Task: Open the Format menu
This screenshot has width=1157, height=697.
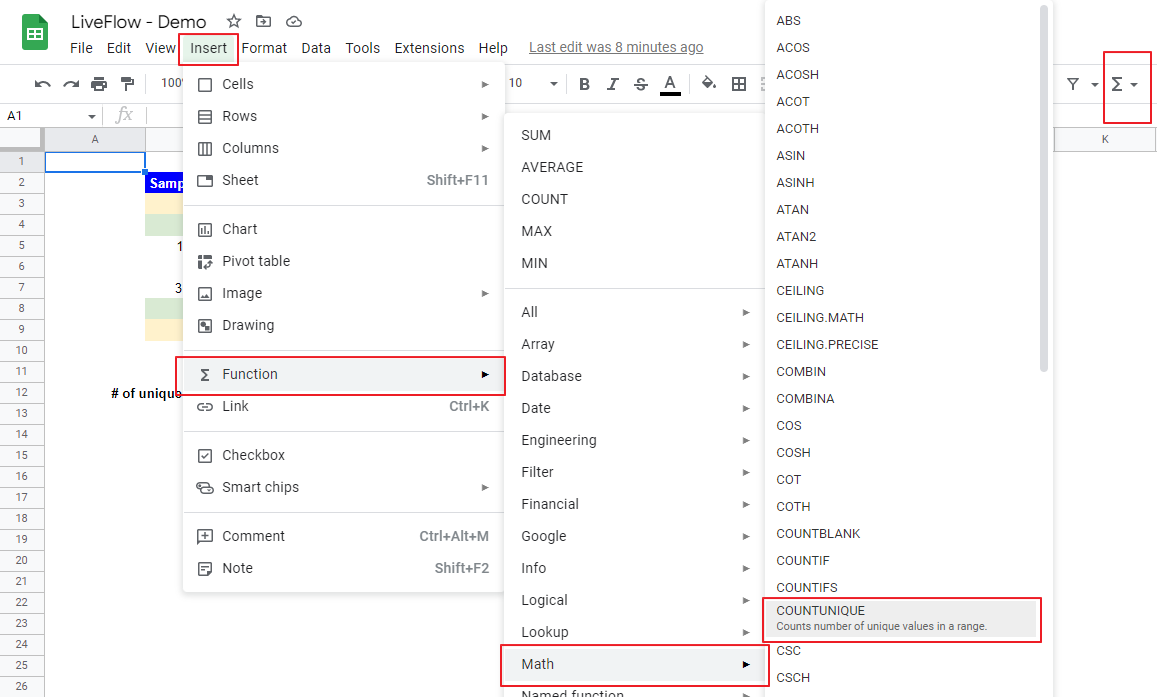Action: [x=264, y=48]
